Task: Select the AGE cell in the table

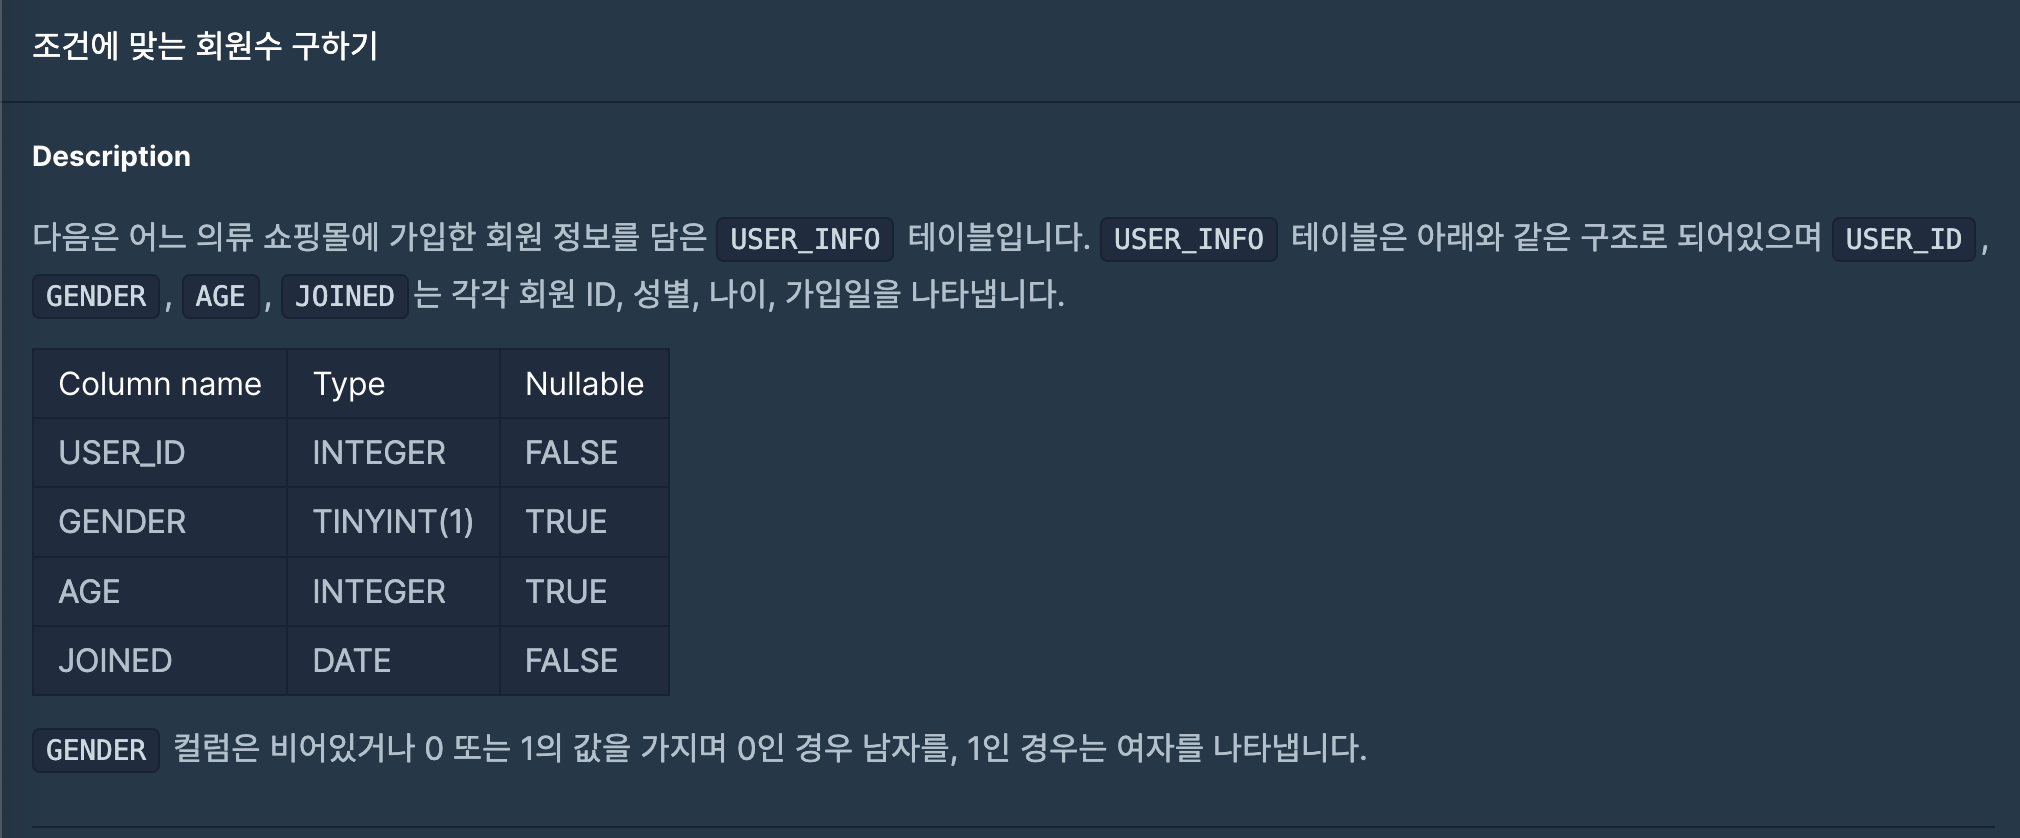Action: click(x=89, y=592)
